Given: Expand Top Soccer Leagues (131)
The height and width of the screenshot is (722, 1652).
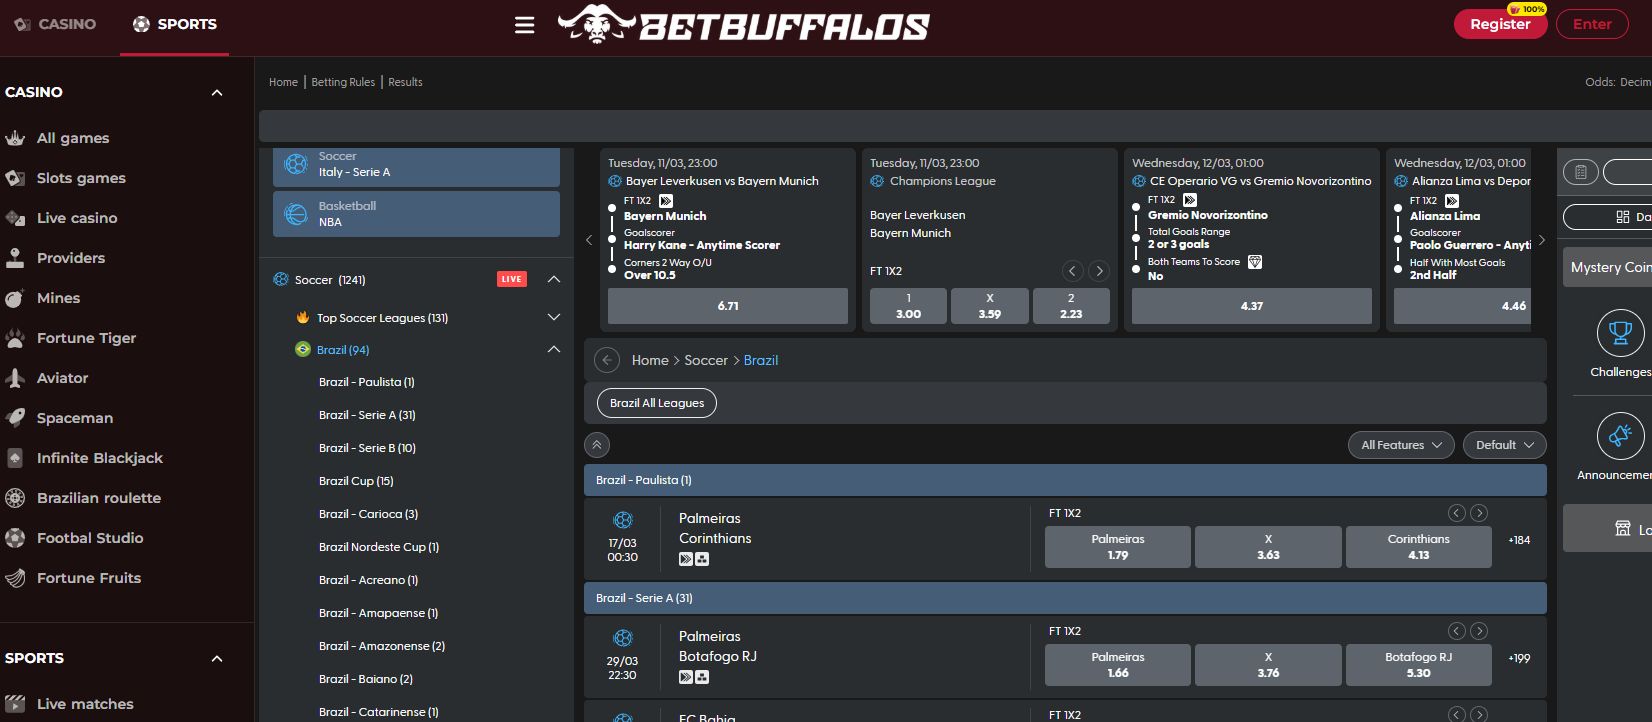Looking at the screenshot, I should coord(554,317).
